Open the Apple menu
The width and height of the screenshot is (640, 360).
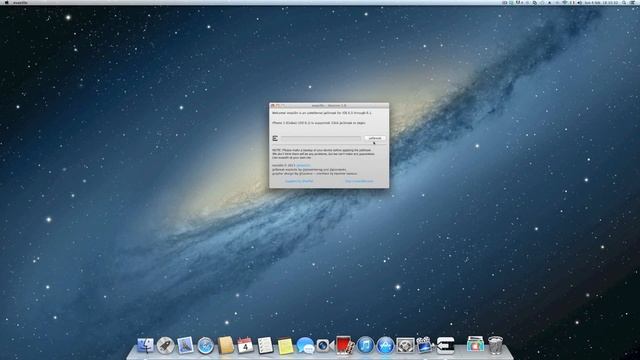6,2
